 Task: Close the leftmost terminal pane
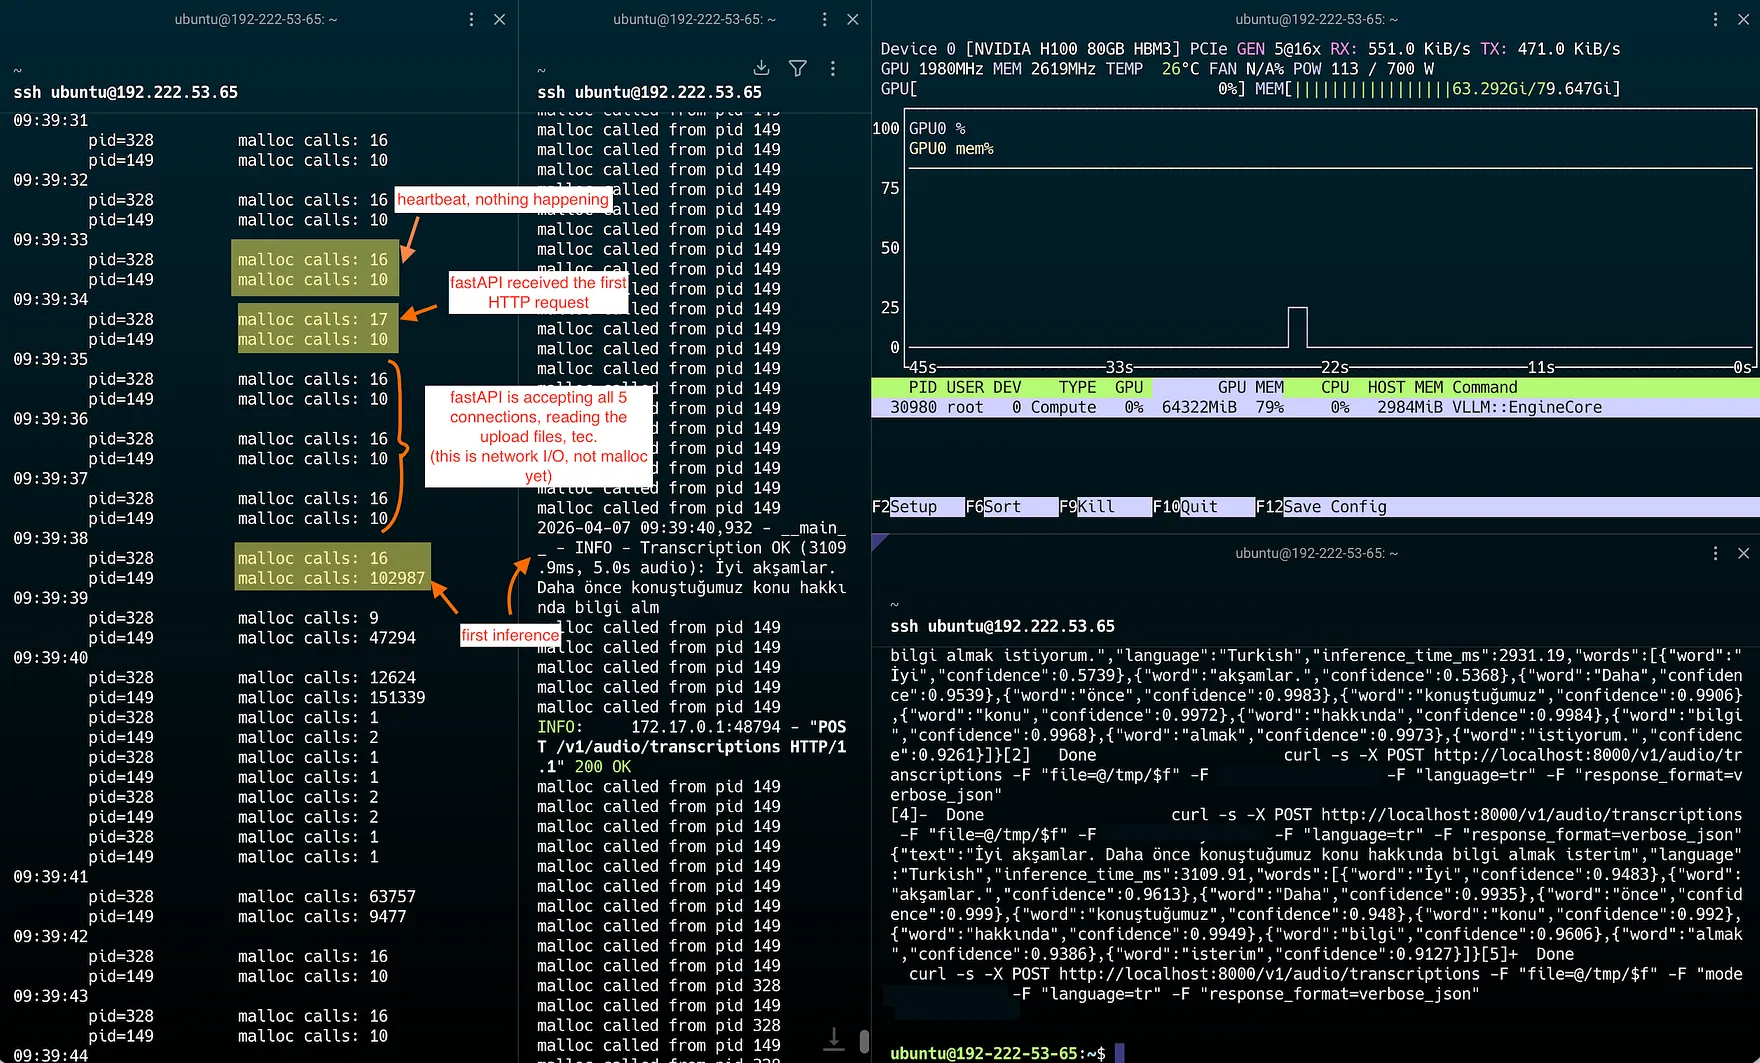point(499,19)
